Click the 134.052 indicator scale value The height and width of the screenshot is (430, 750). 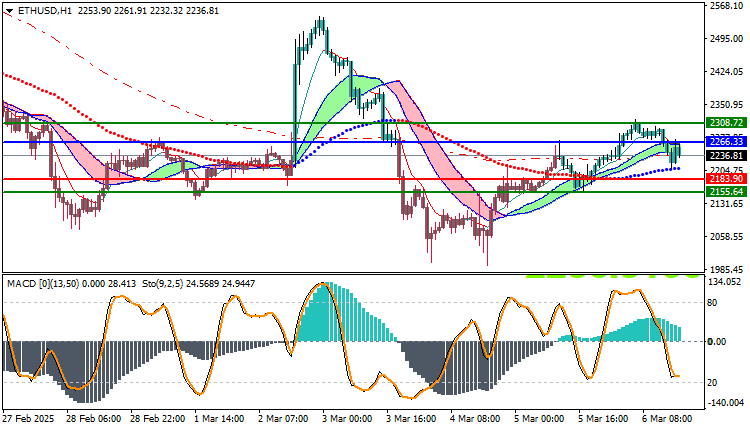coord(726,282)
